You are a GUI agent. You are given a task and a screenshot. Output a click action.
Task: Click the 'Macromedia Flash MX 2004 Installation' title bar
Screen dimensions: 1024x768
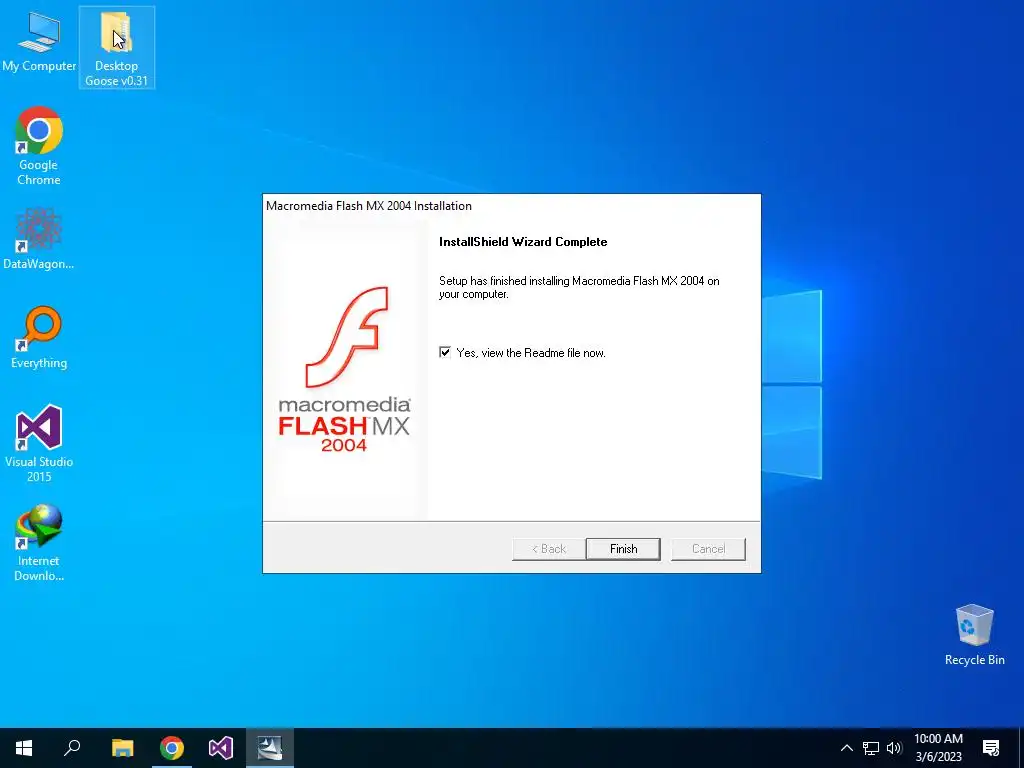click(511, 206)
